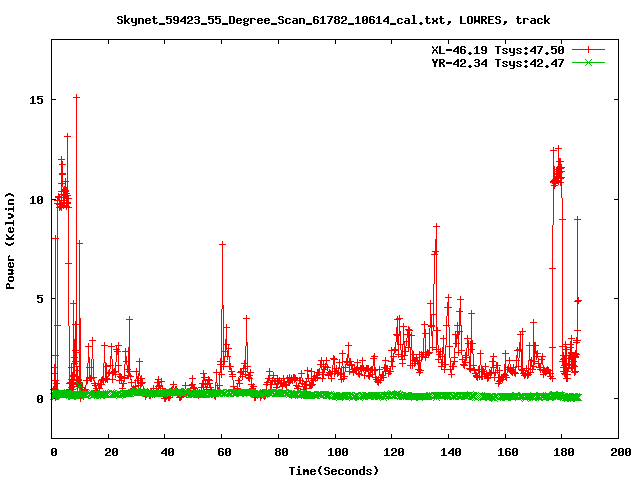Click the x-axis tick label 20
The image size is (640, 480).
[111, 452]
